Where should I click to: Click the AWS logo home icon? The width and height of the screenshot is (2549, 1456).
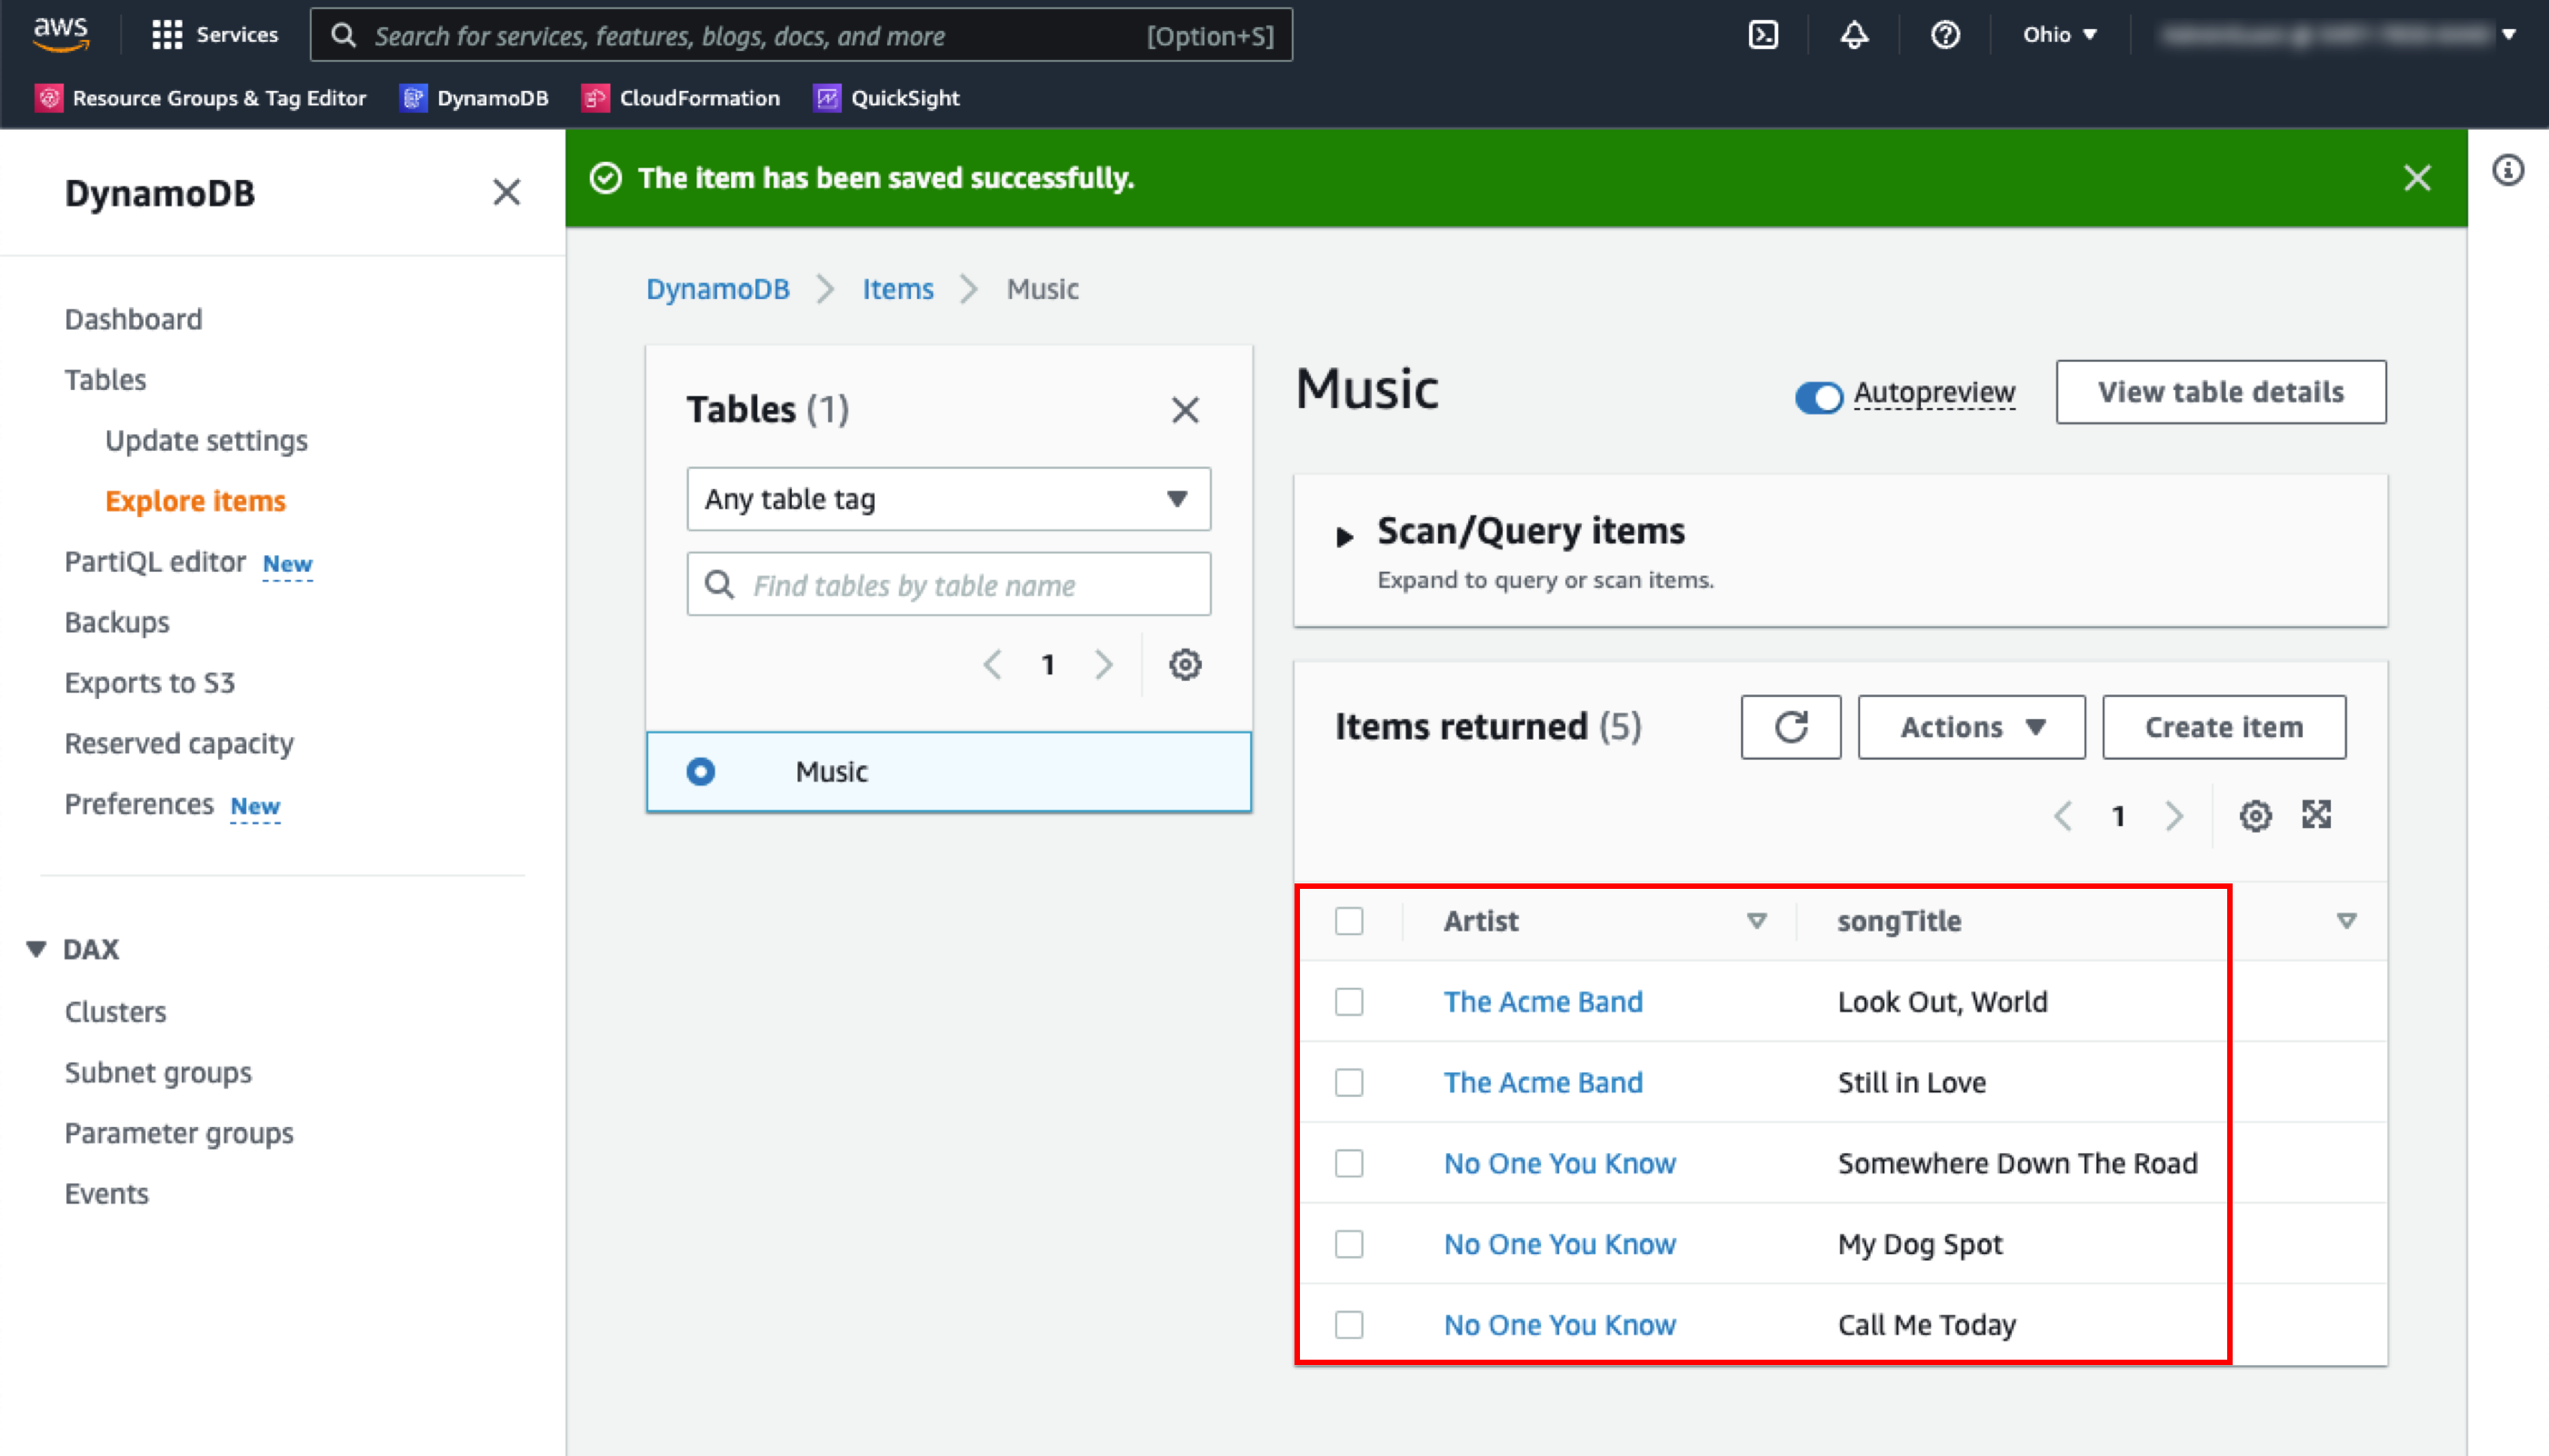pyautogui.click(x=60, y=34)
